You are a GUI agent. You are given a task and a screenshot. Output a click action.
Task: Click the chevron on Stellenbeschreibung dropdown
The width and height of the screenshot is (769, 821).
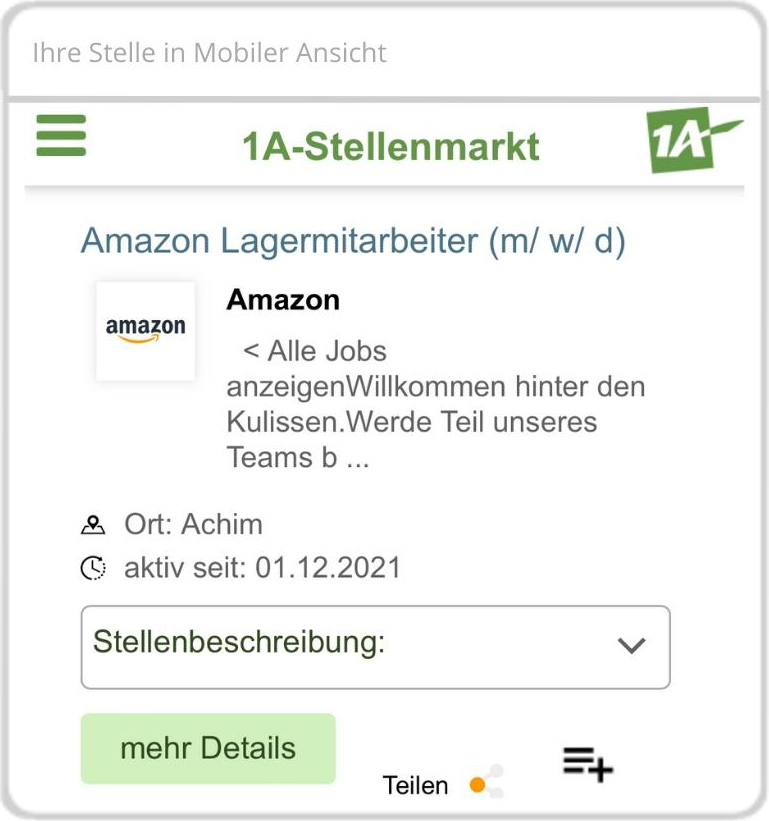(x=631, y=647)
